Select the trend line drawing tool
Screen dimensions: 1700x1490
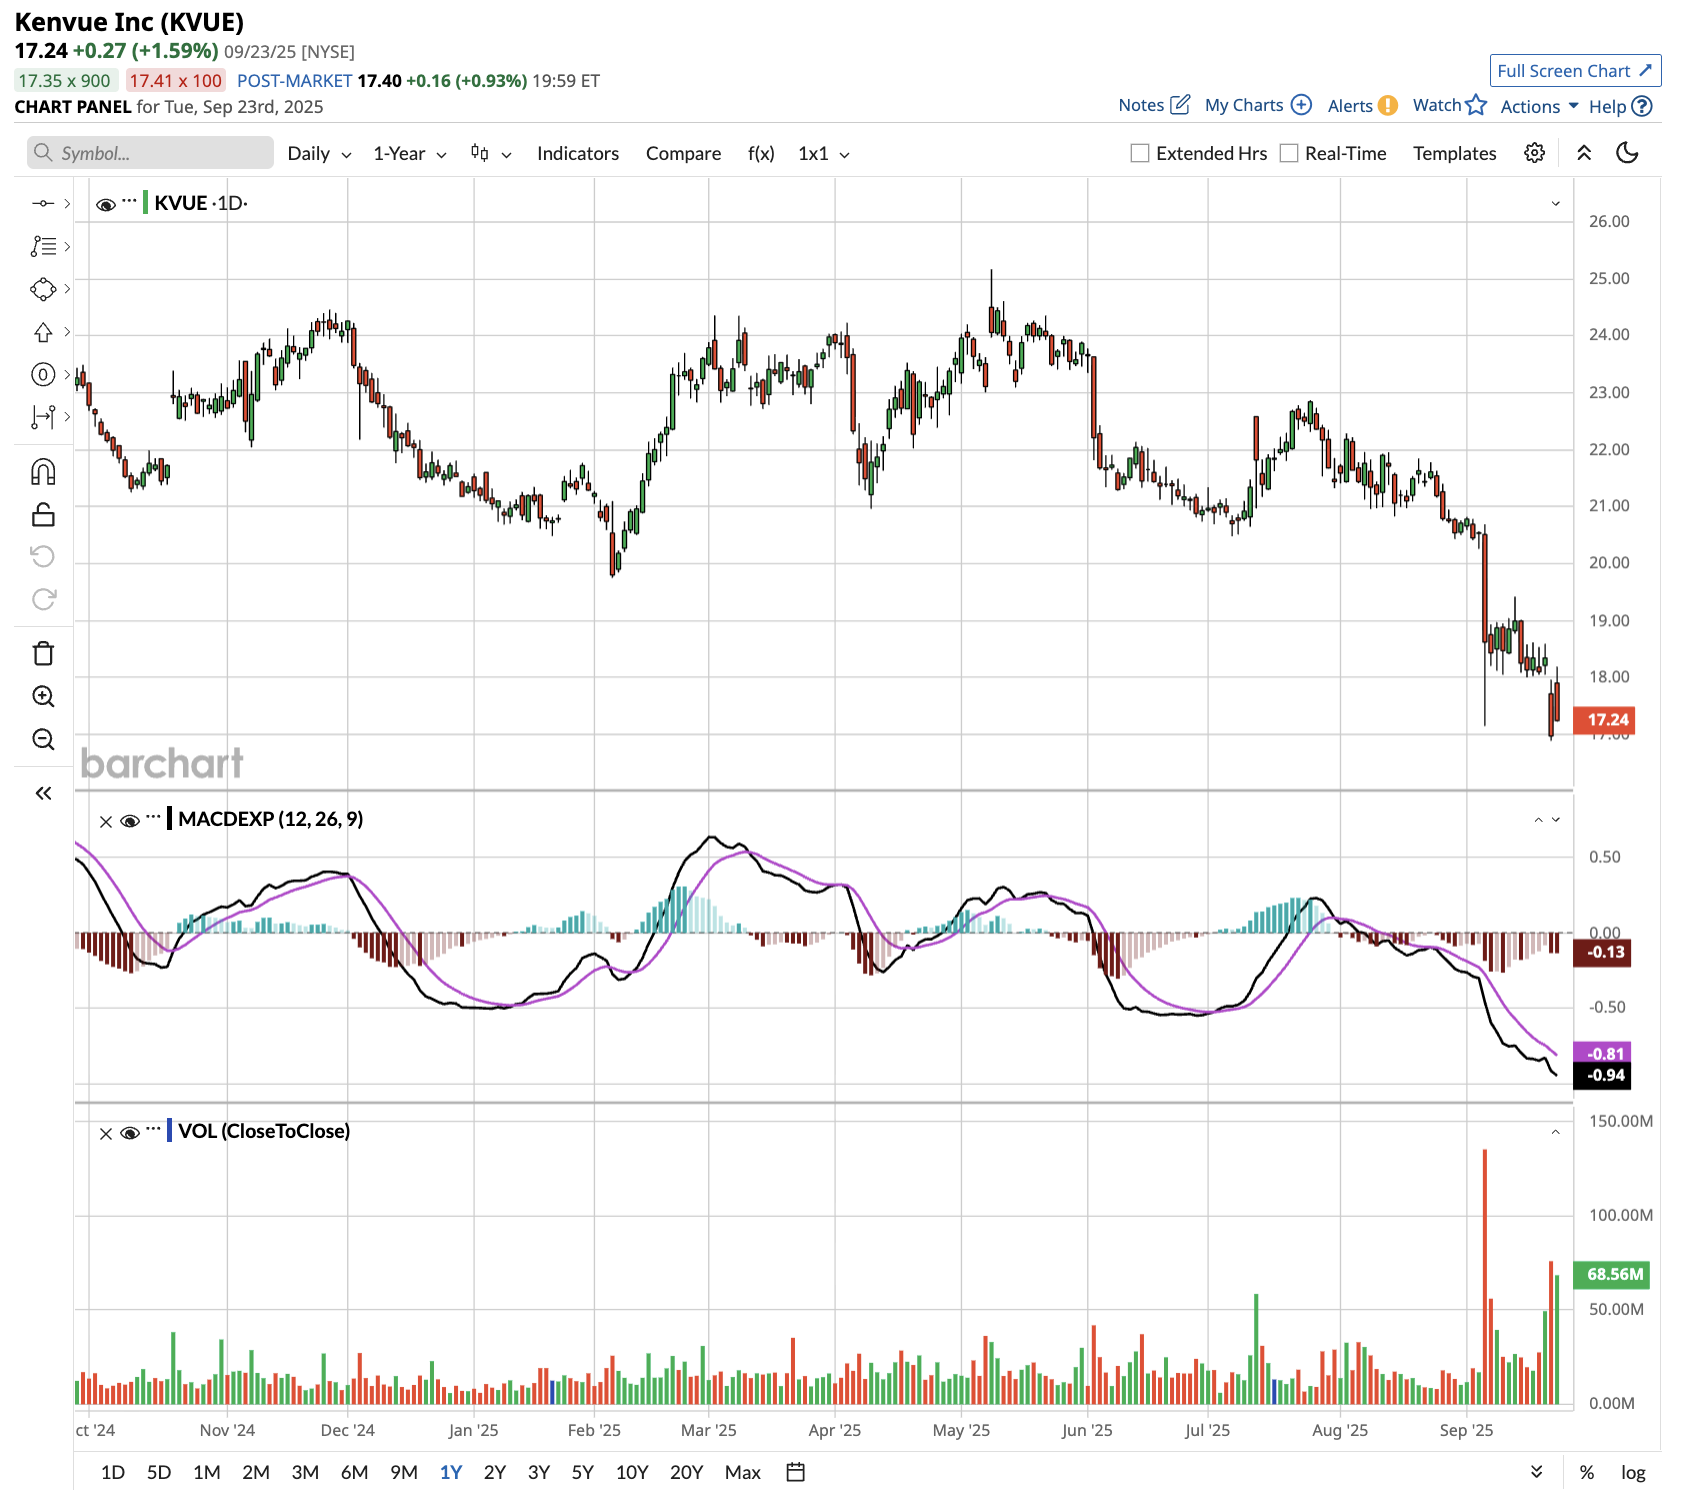(42, 203)
